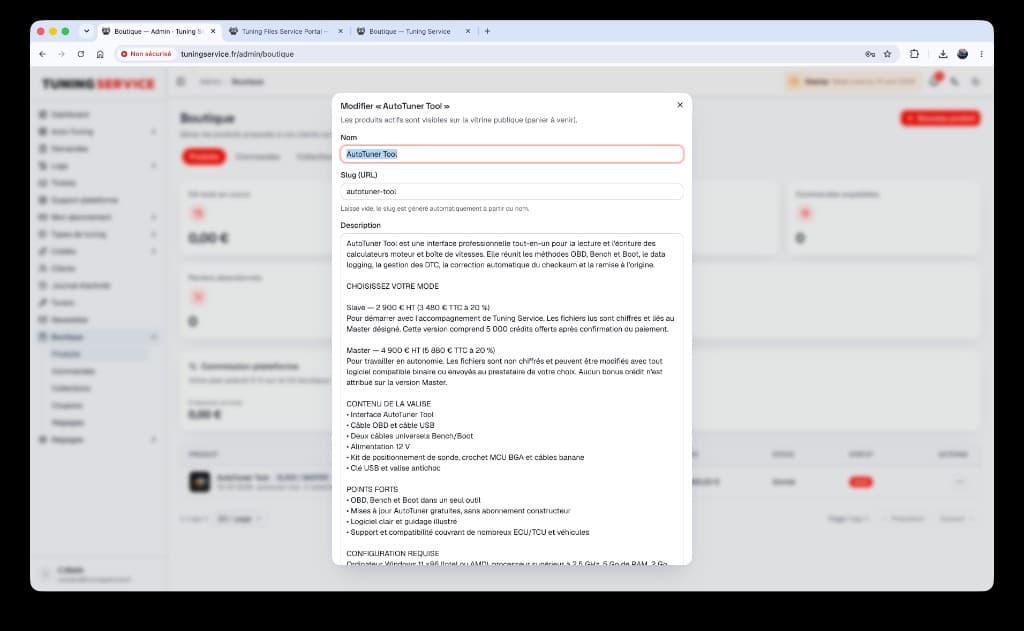Go back to the previous browser page
This screenshot has height=631, width=1024.
click(42, 54)
